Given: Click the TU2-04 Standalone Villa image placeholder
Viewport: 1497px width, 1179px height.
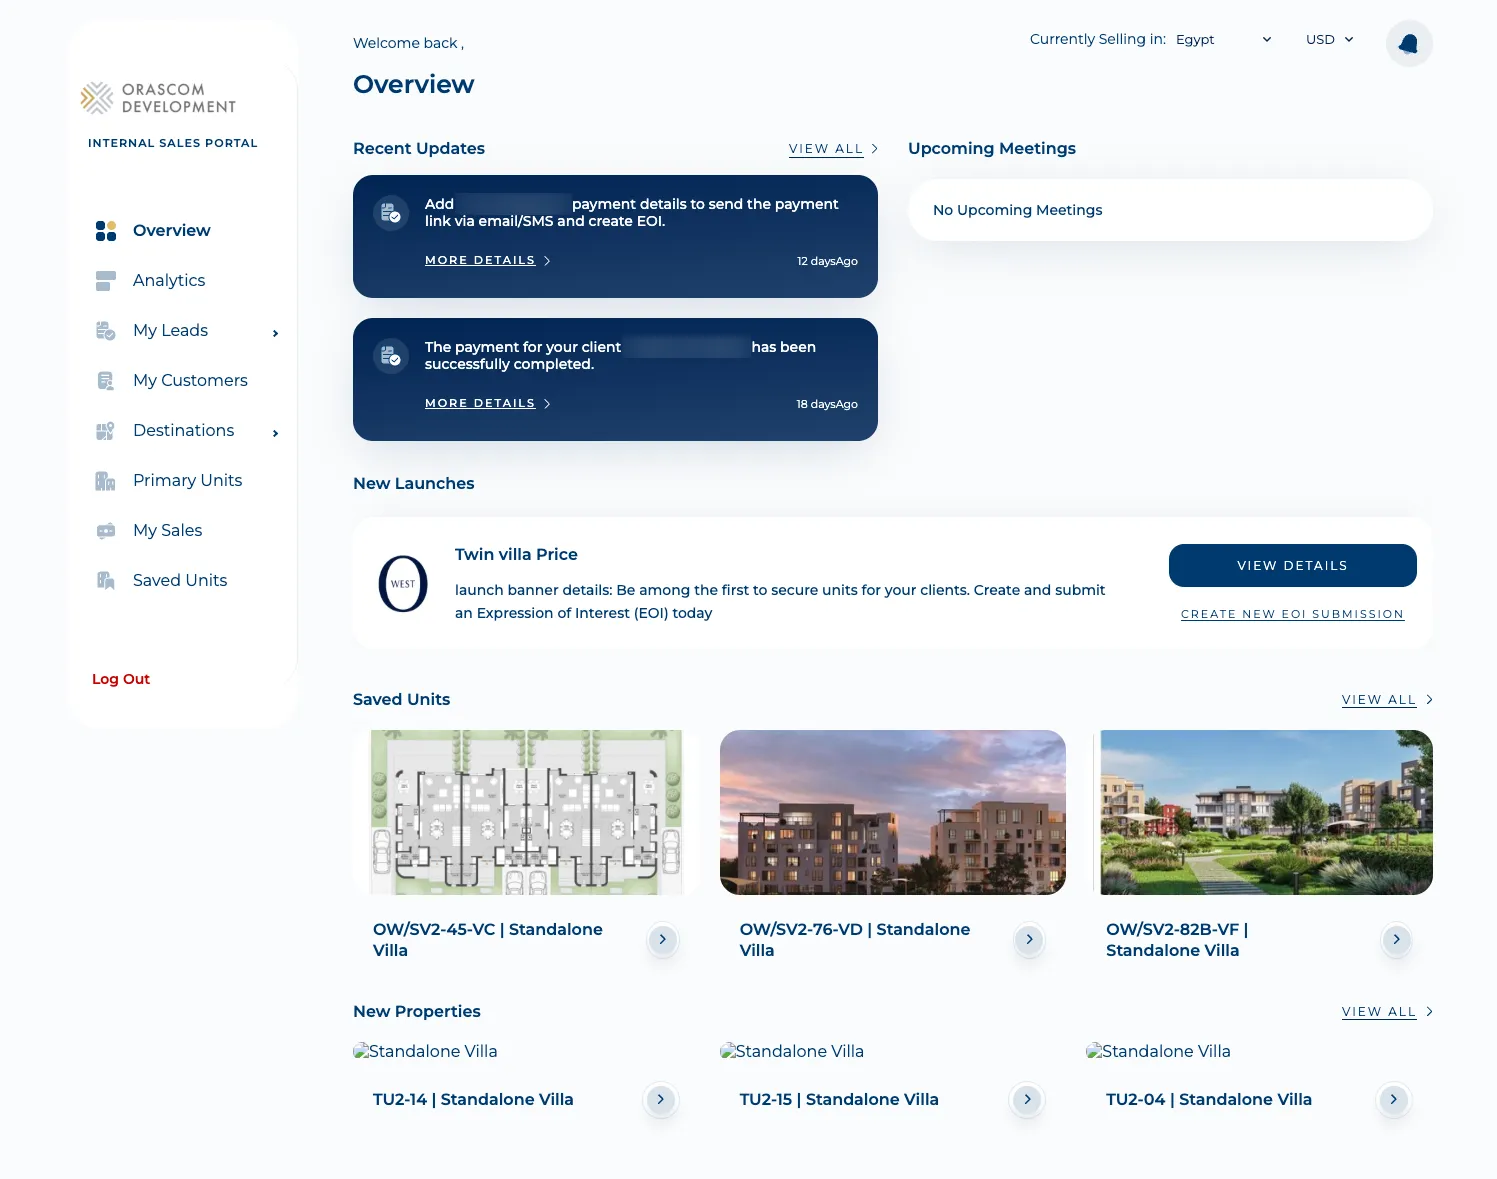Looking at the screenshot, I should click(1159, 1051).
